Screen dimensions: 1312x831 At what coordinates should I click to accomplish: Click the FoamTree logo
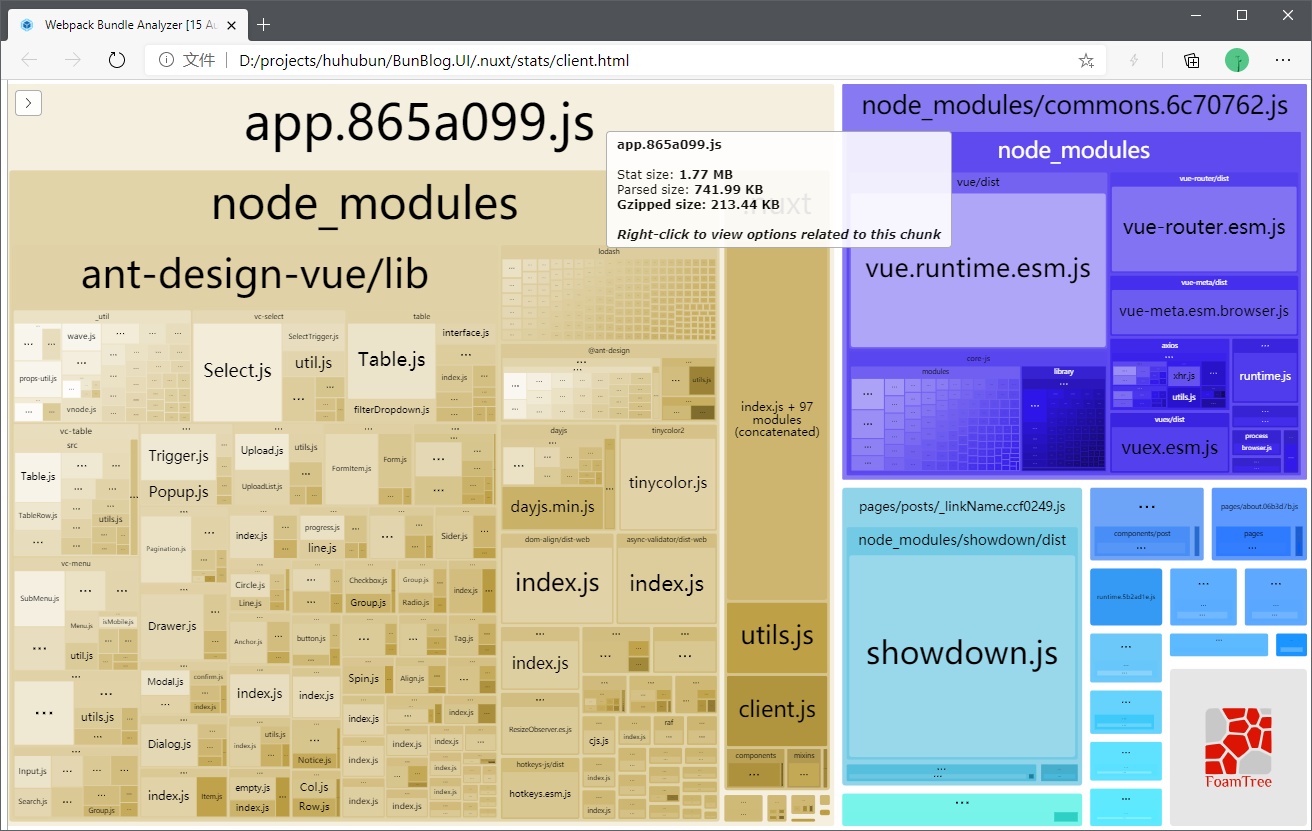1238,748
